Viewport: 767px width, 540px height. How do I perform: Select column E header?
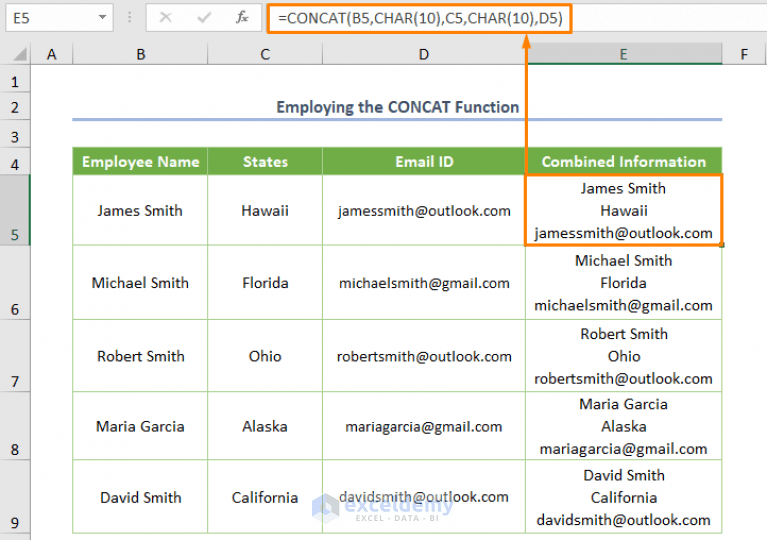624,54
